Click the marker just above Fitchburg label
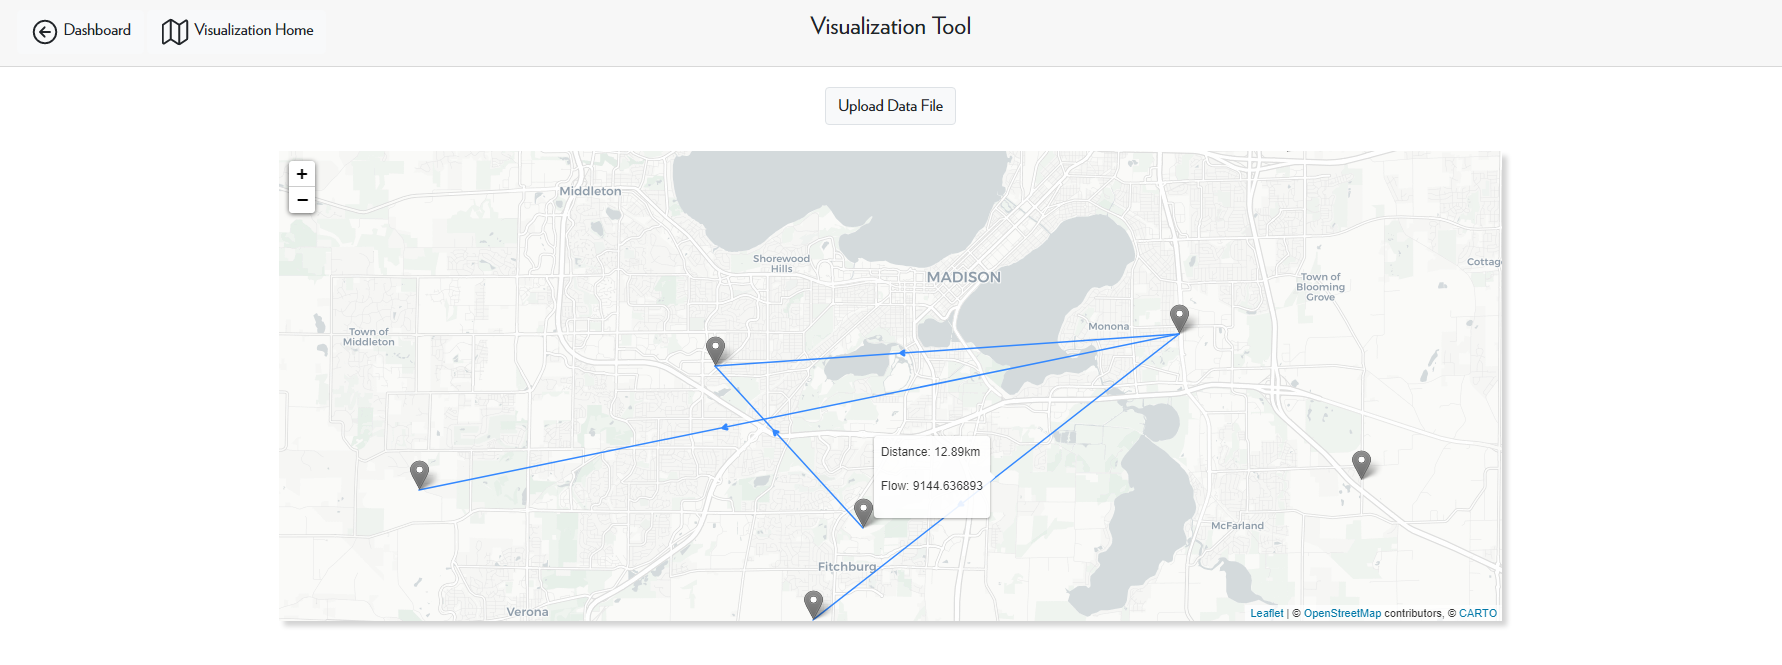 (864, 512)
